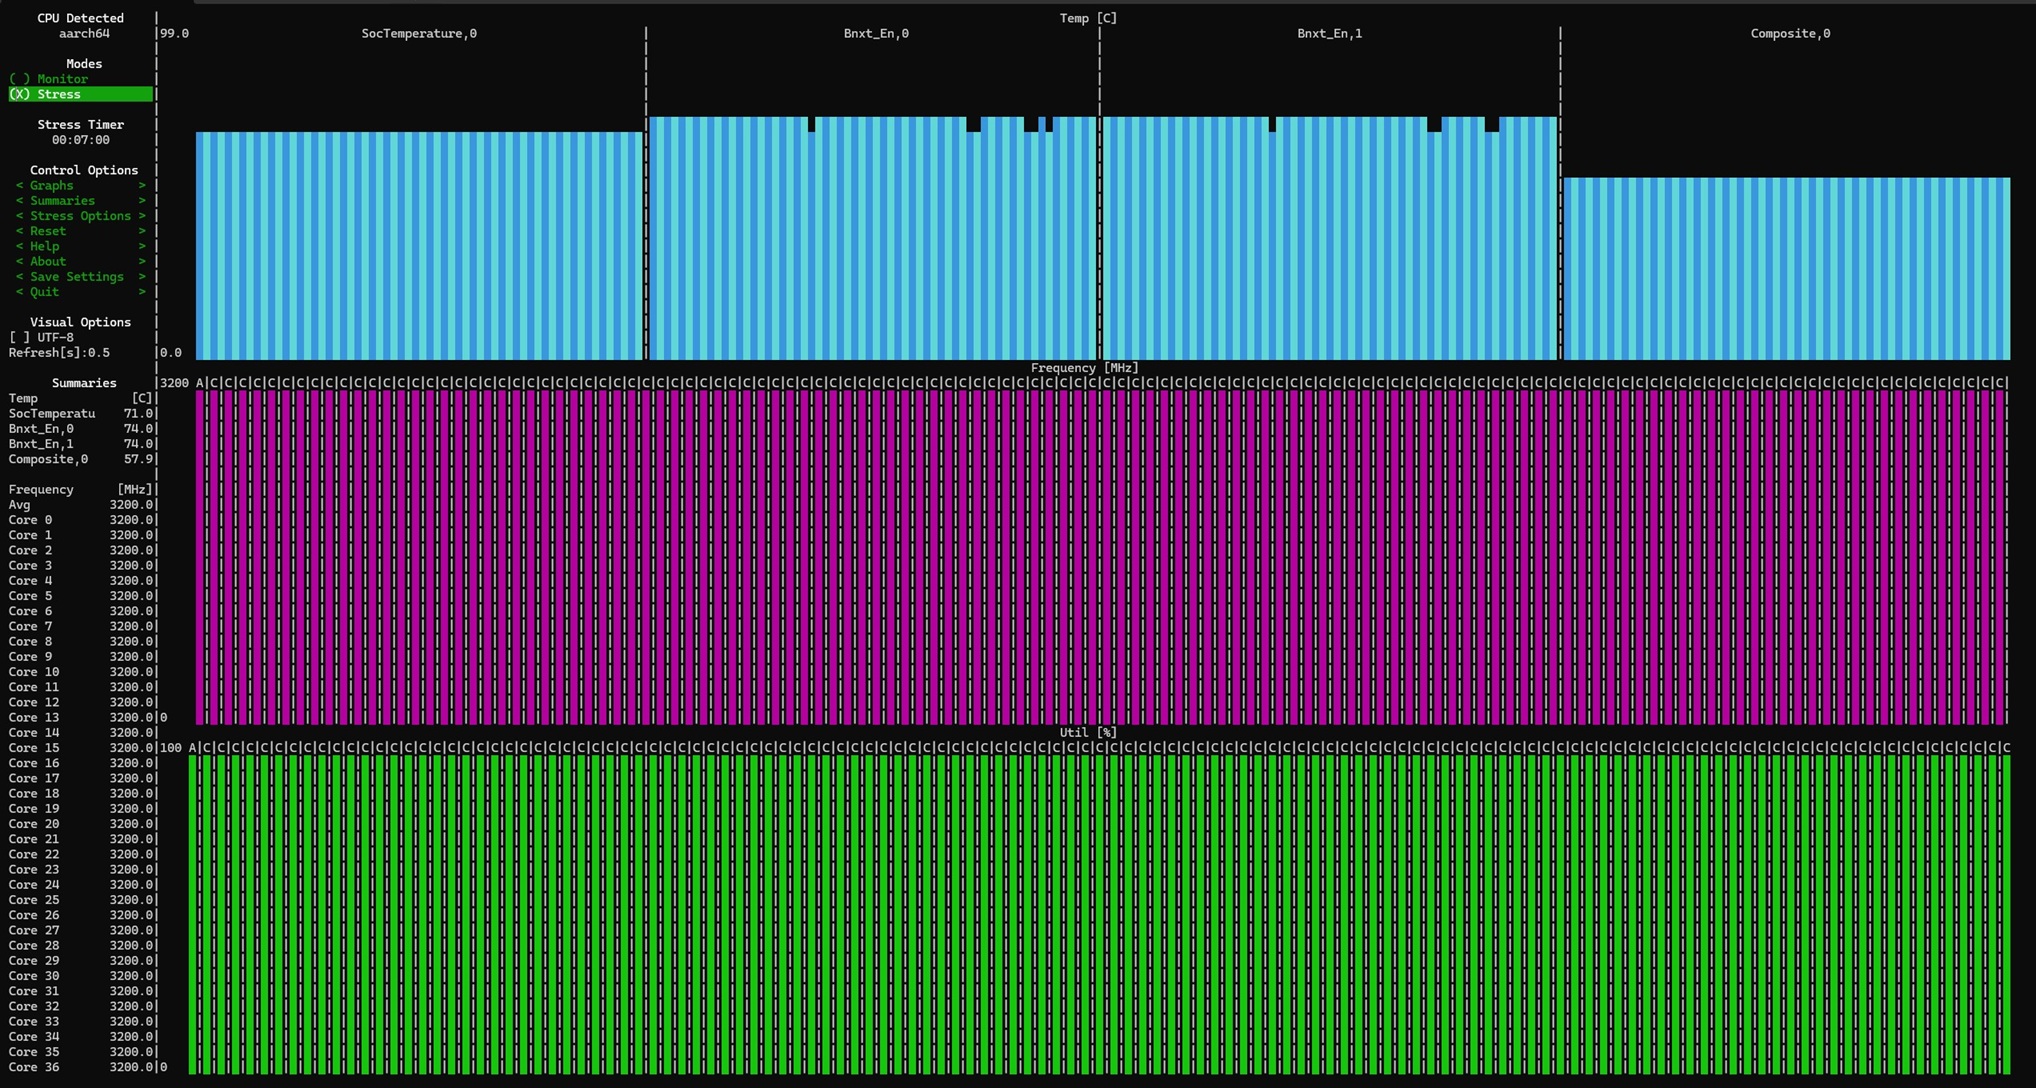Screen dimensions: 2036x1088
Task: Open the Stress Options menu
Action: pos(80,216)
